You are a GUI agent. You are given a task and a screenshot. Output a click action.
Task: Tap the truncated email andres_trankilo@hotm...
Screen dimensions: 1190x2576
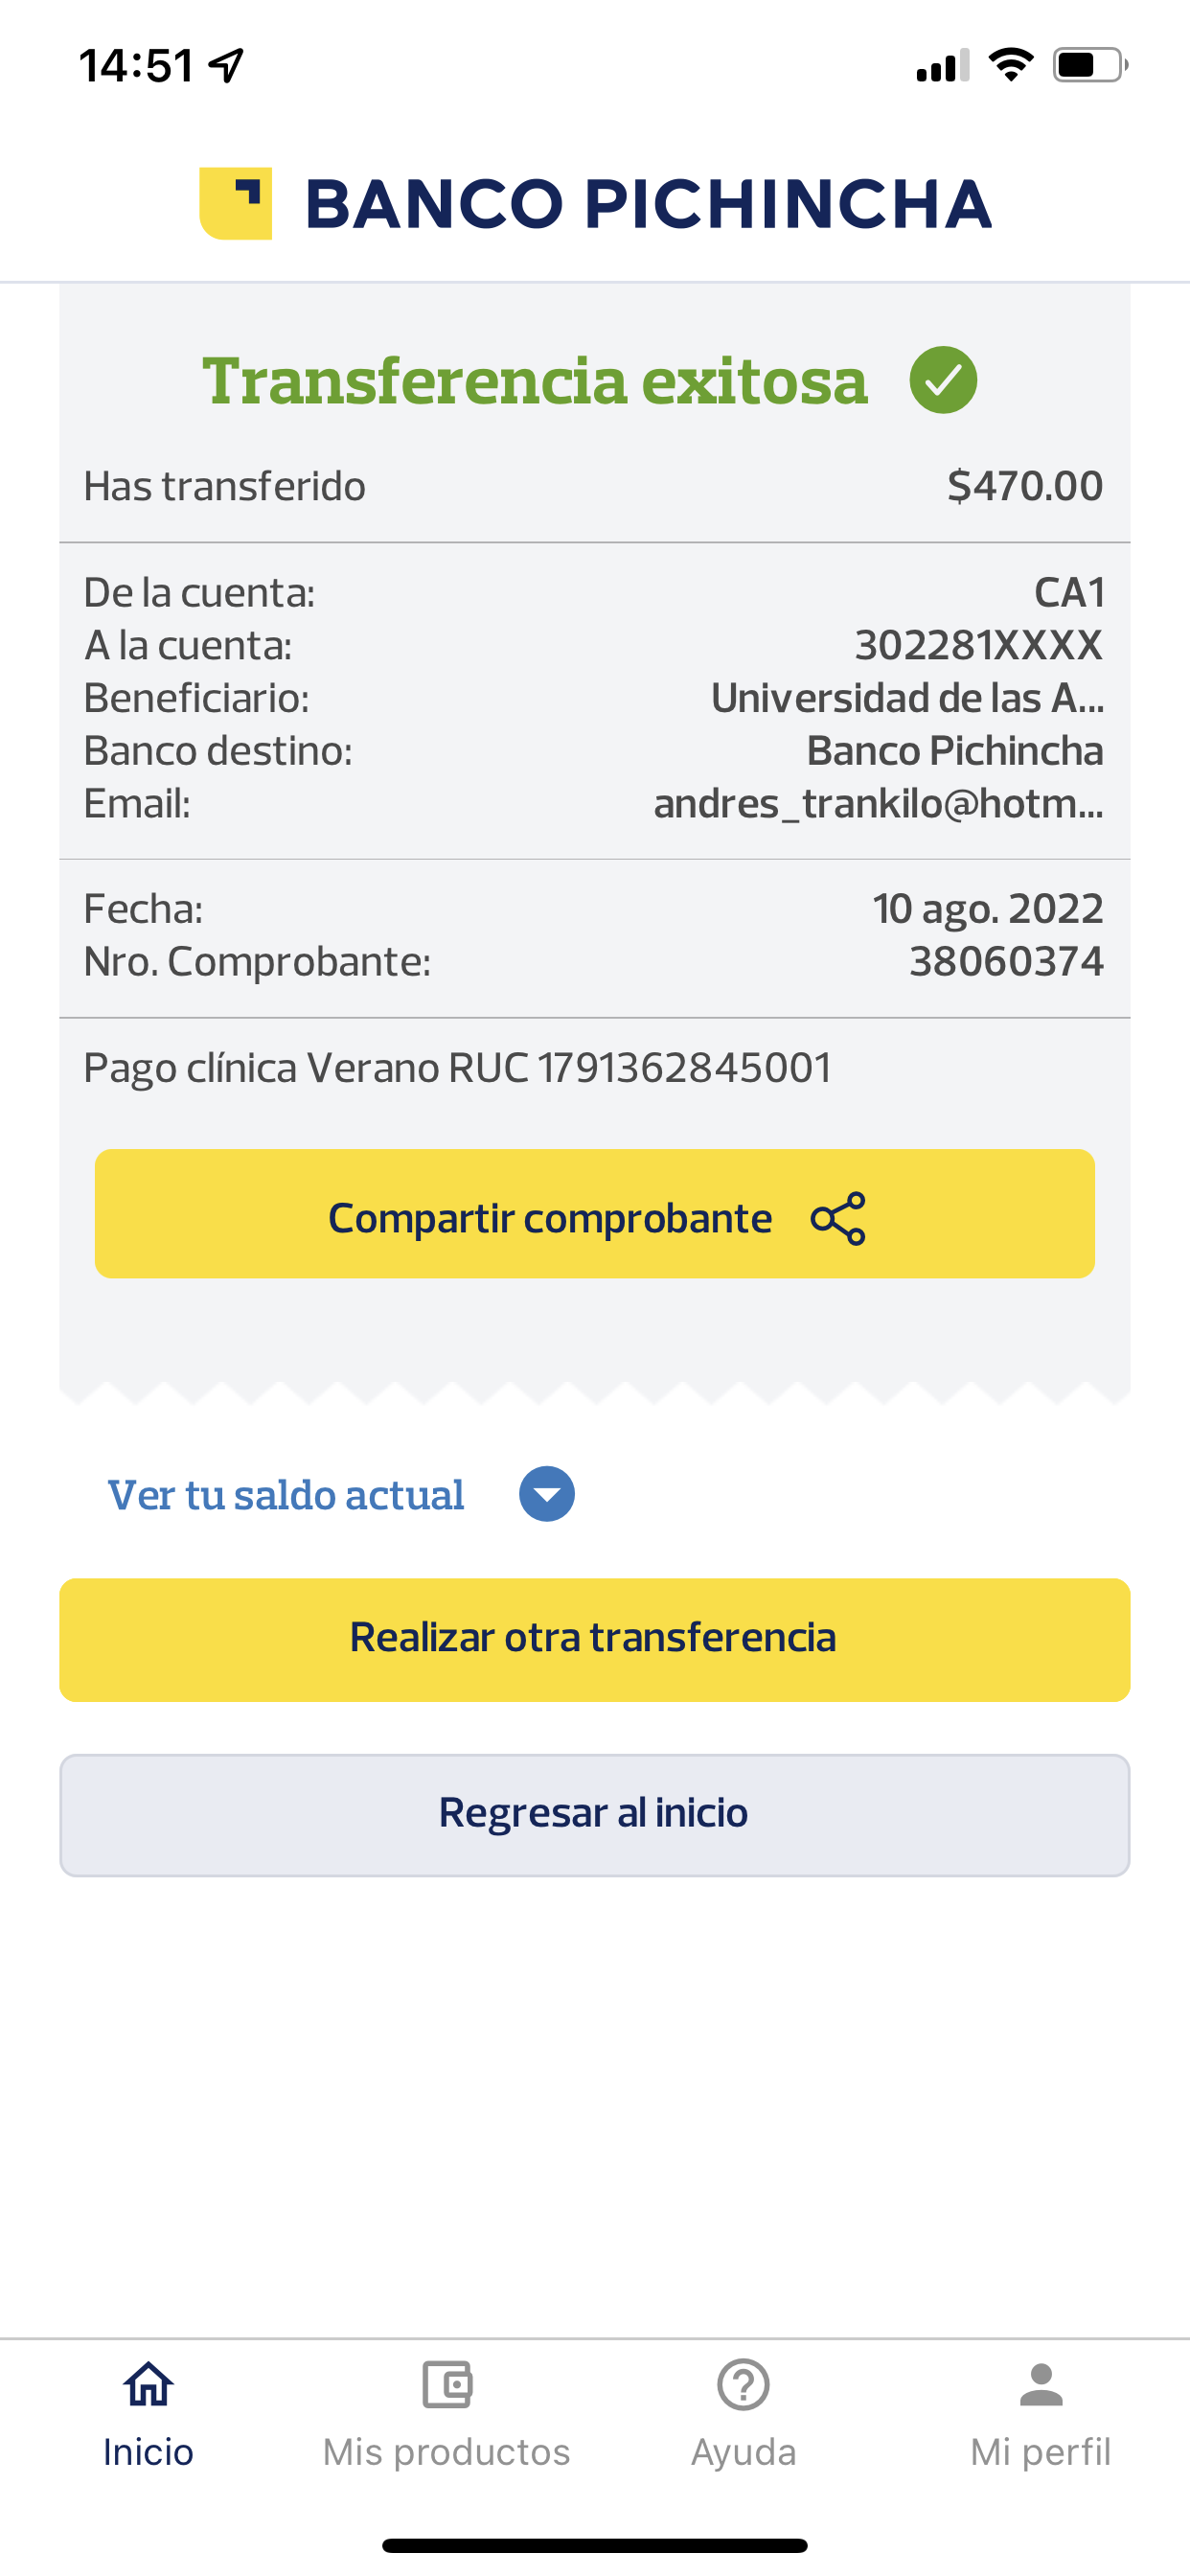tap(878, 803)
